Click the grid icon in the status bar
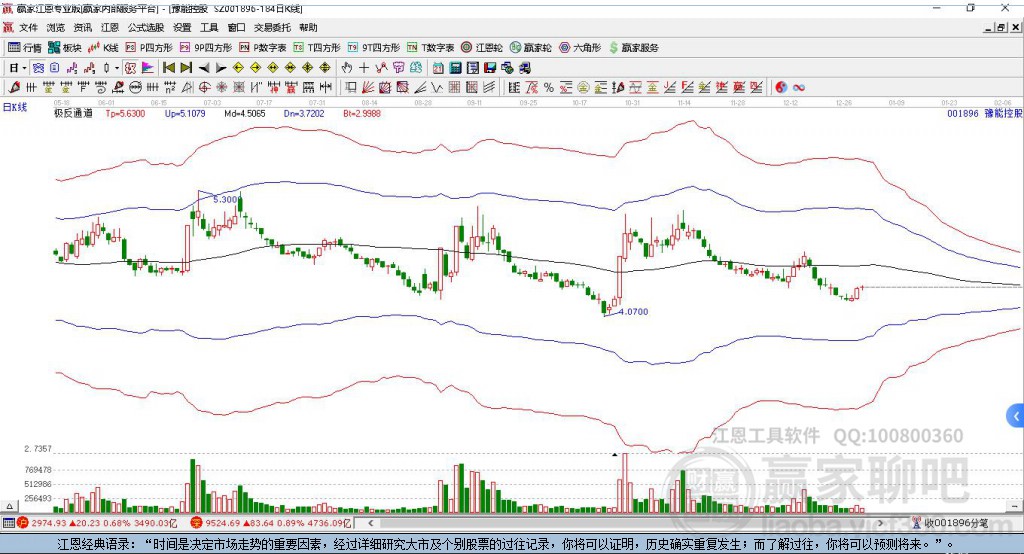 (x=8, y=523)
